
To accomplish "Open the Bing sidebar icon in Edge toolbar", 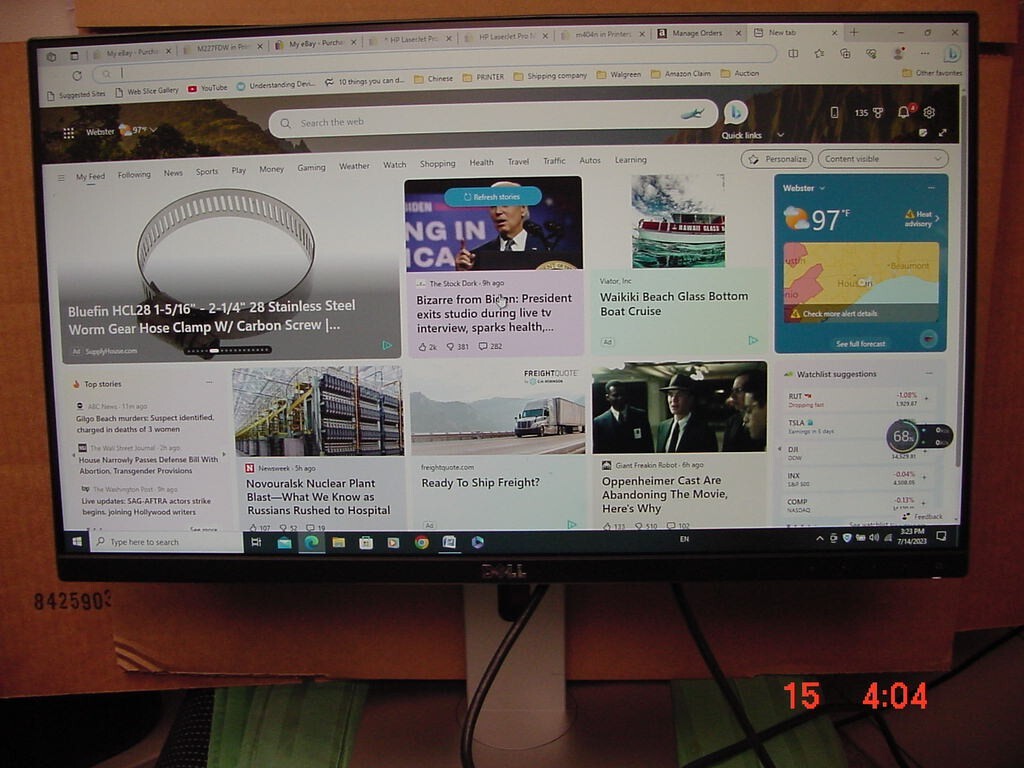I will (952, 54).
